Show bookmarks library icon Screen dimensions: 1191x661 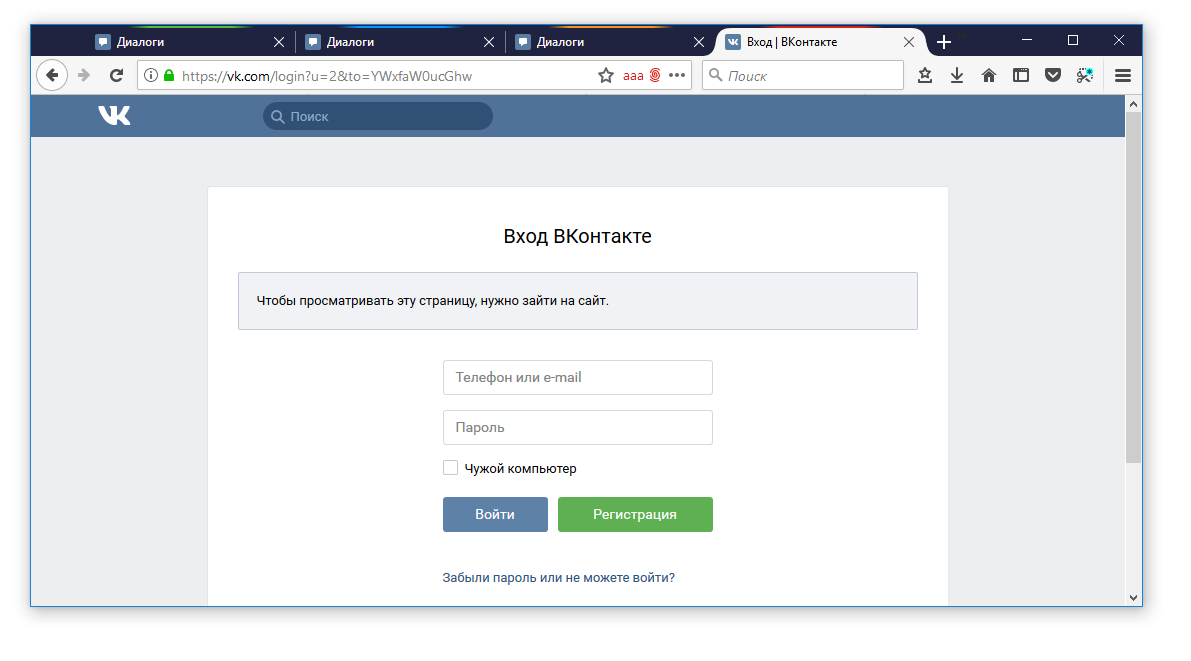pyautogui.click(x=925, y=75)
